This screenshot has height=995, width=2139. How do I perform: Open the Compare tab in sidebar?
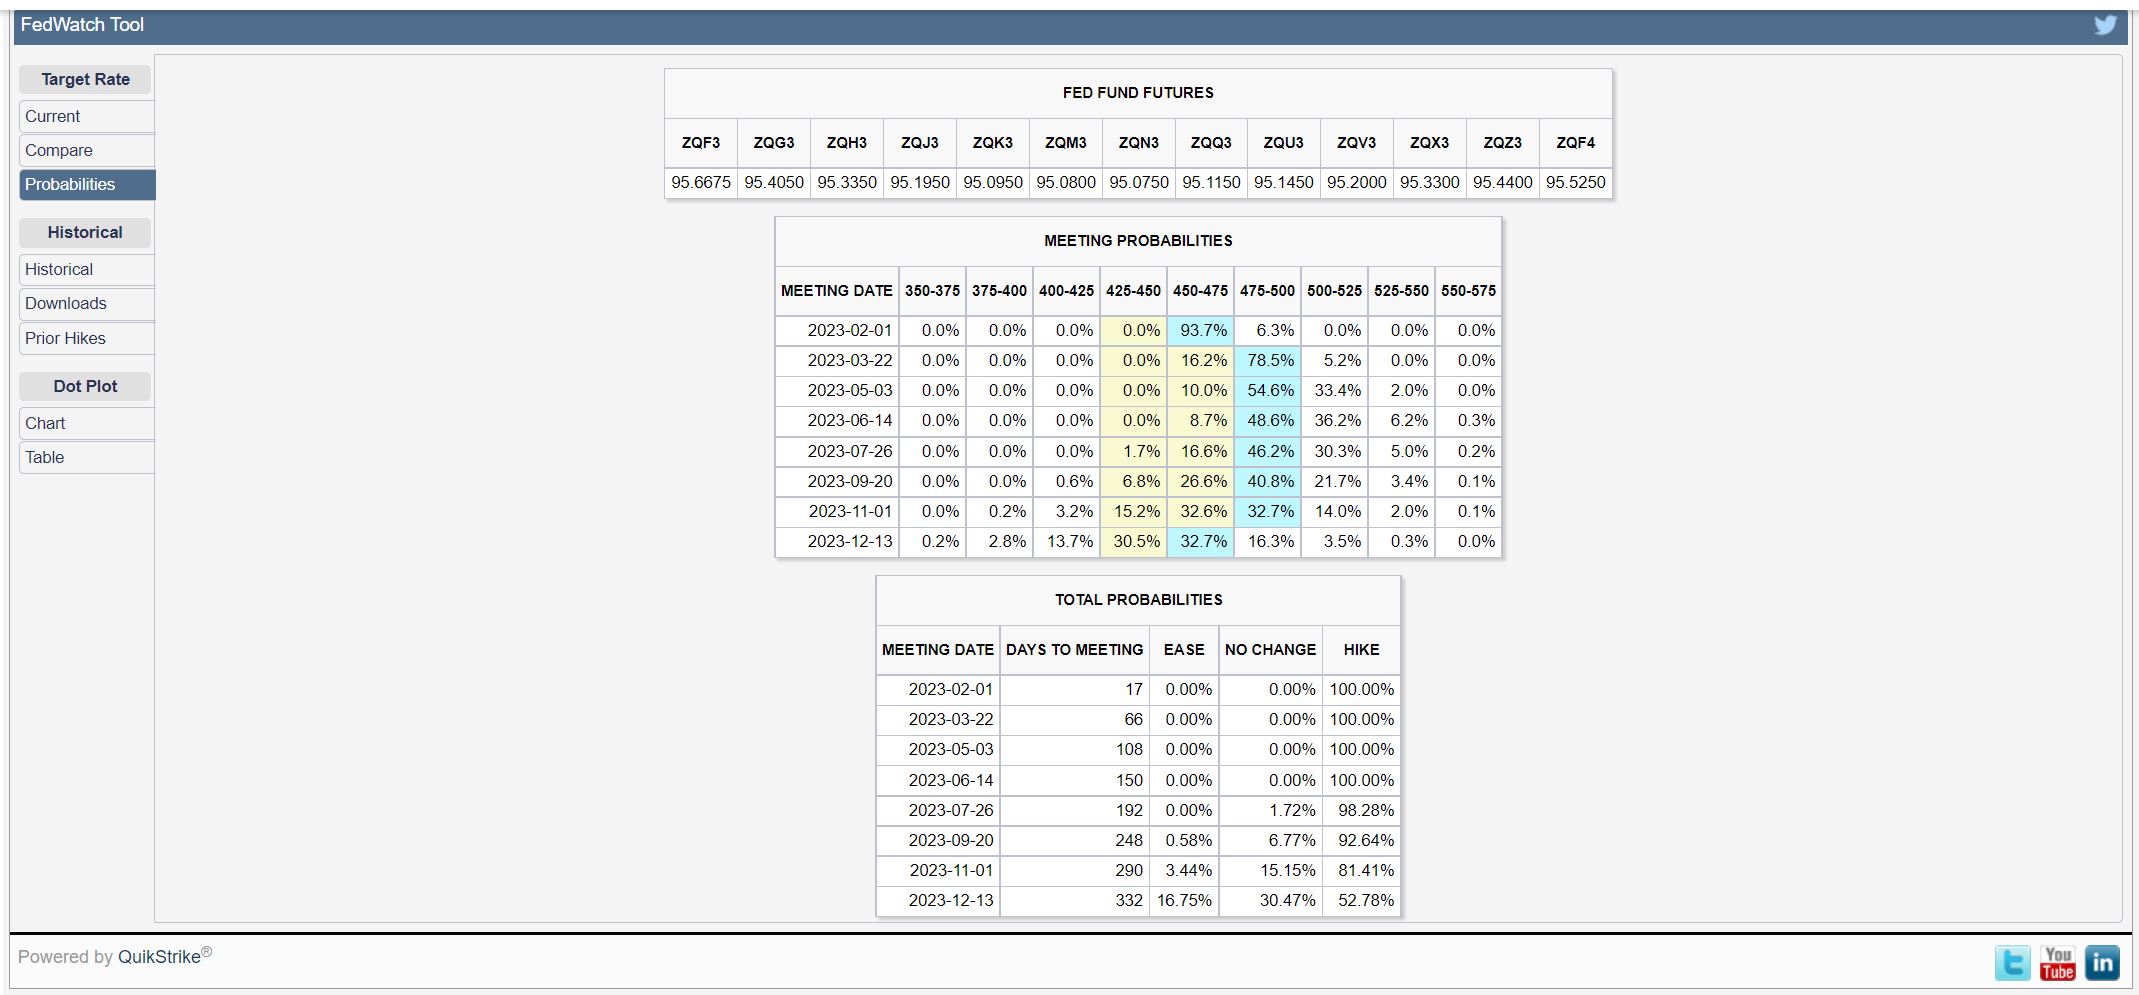click(x=87, y=150)
